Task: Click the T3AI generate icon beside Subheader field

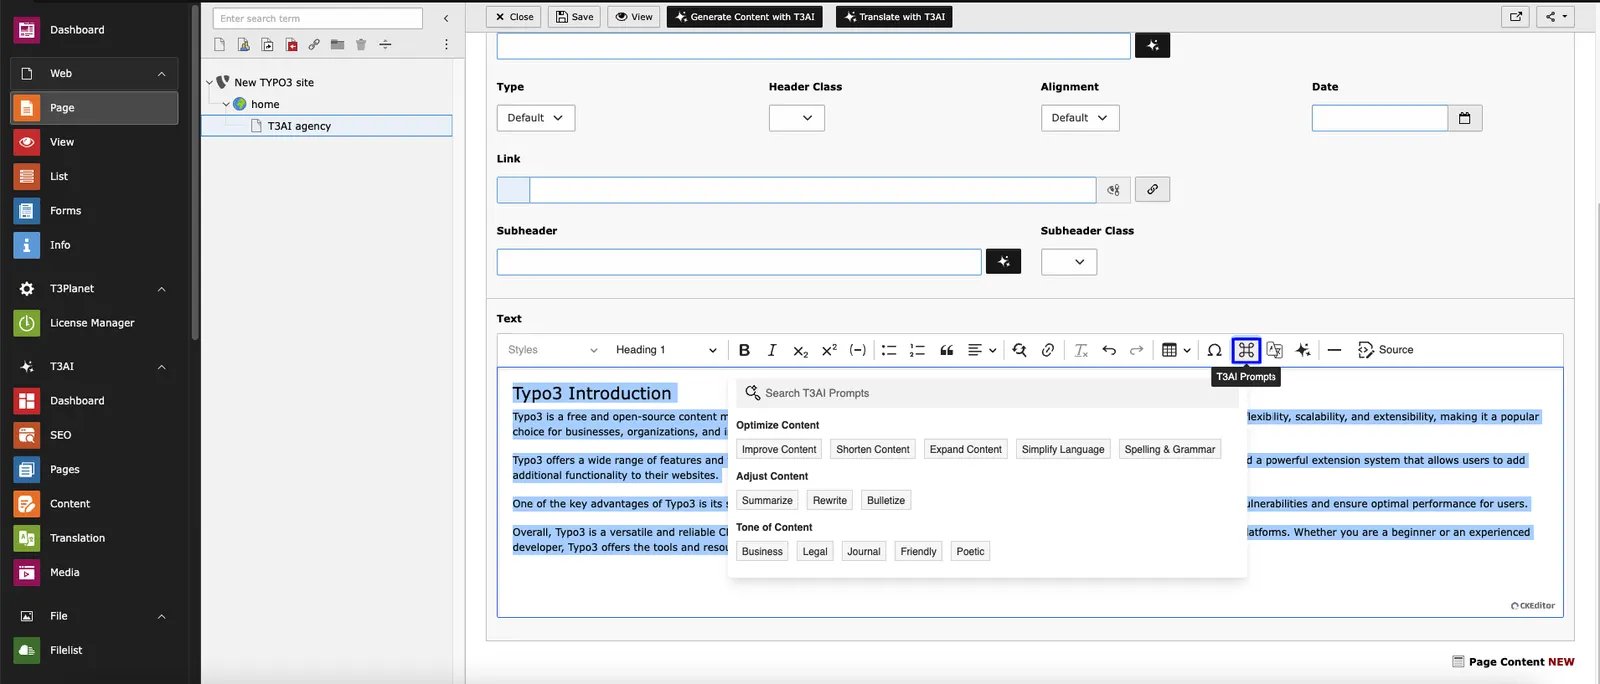Action: 1003,262
